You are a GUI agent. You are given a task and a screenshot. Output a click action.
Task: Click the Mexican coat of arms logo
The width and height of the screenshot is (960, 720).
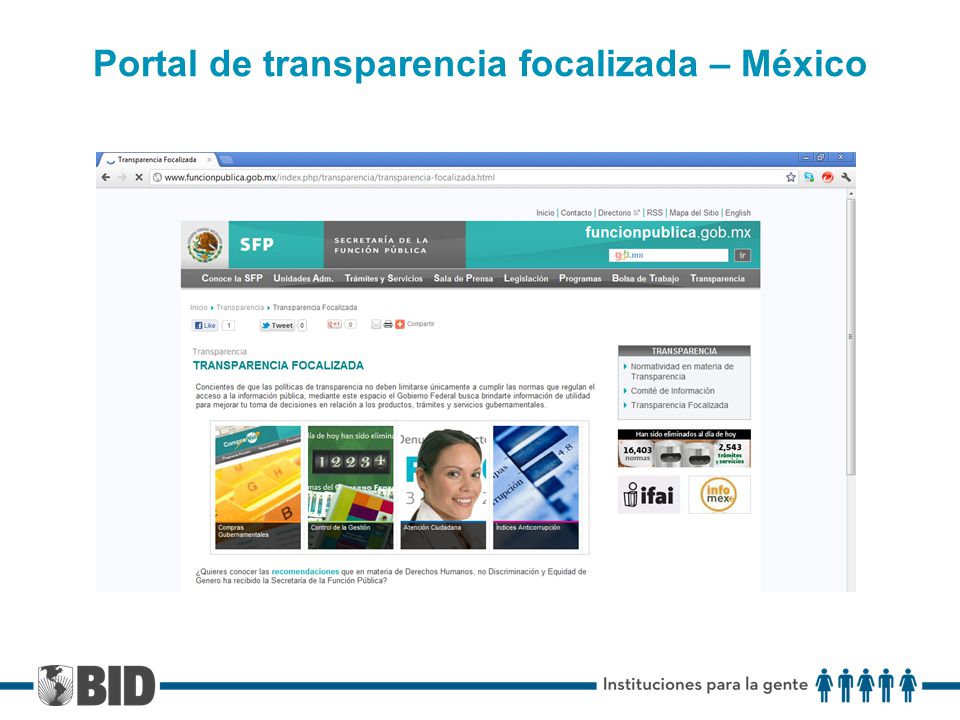coord(205,245)
